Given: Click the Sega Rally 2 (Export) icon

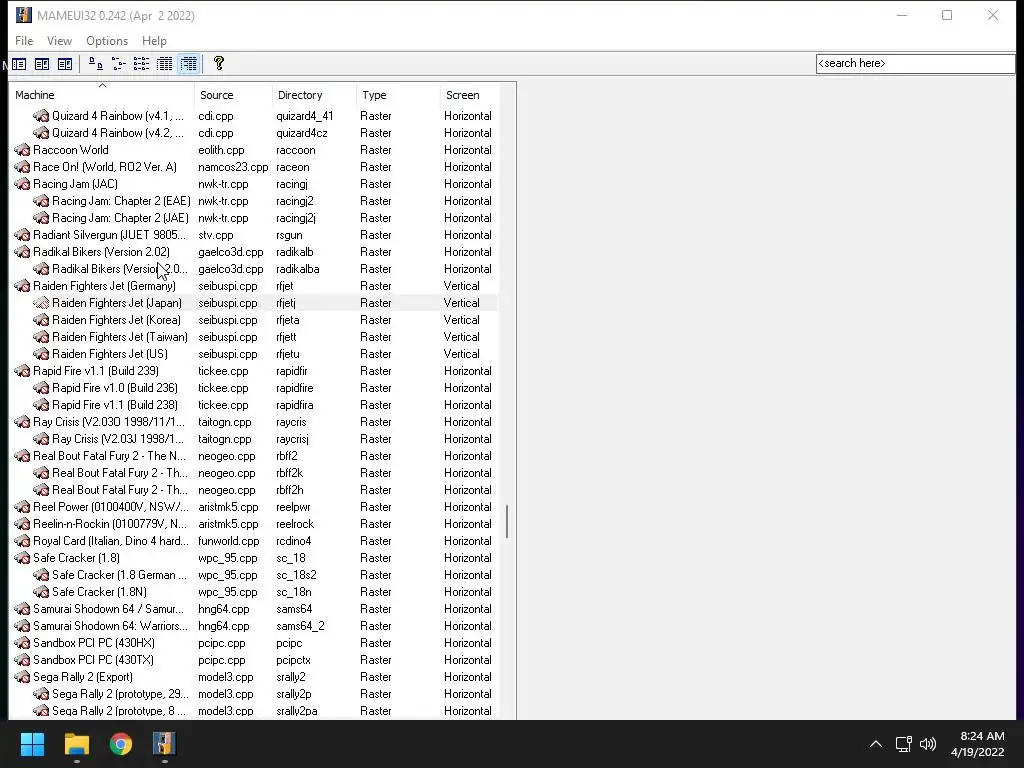Looking at the screenshot, I should point(22,677).
